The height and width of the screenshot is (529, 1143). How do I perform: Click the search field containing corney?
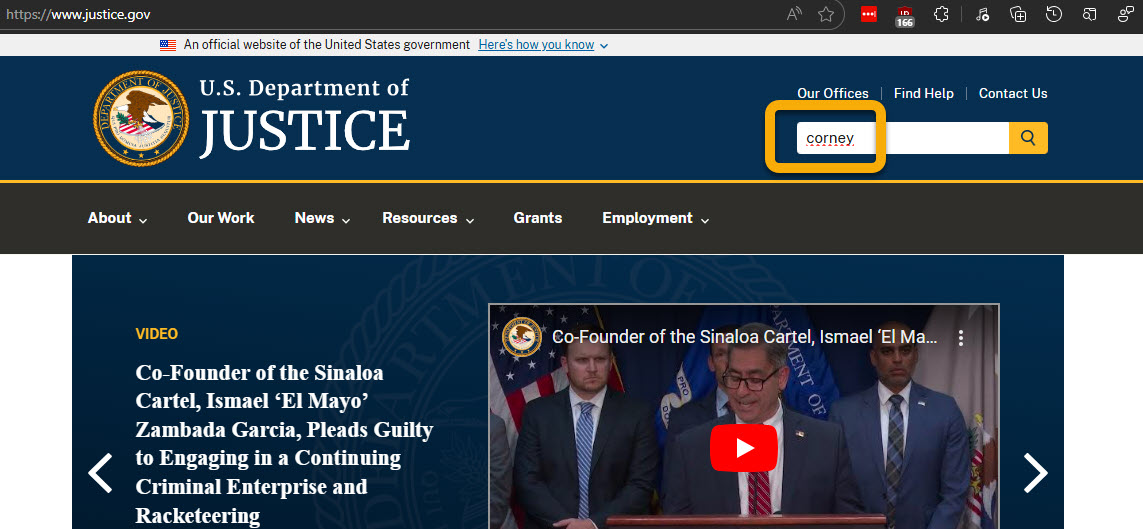coord(902,138)
